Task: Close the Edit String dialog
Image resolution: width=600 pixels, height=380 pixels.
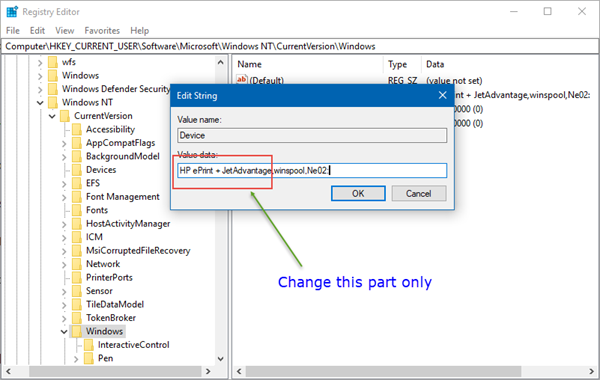Action: 442,95
